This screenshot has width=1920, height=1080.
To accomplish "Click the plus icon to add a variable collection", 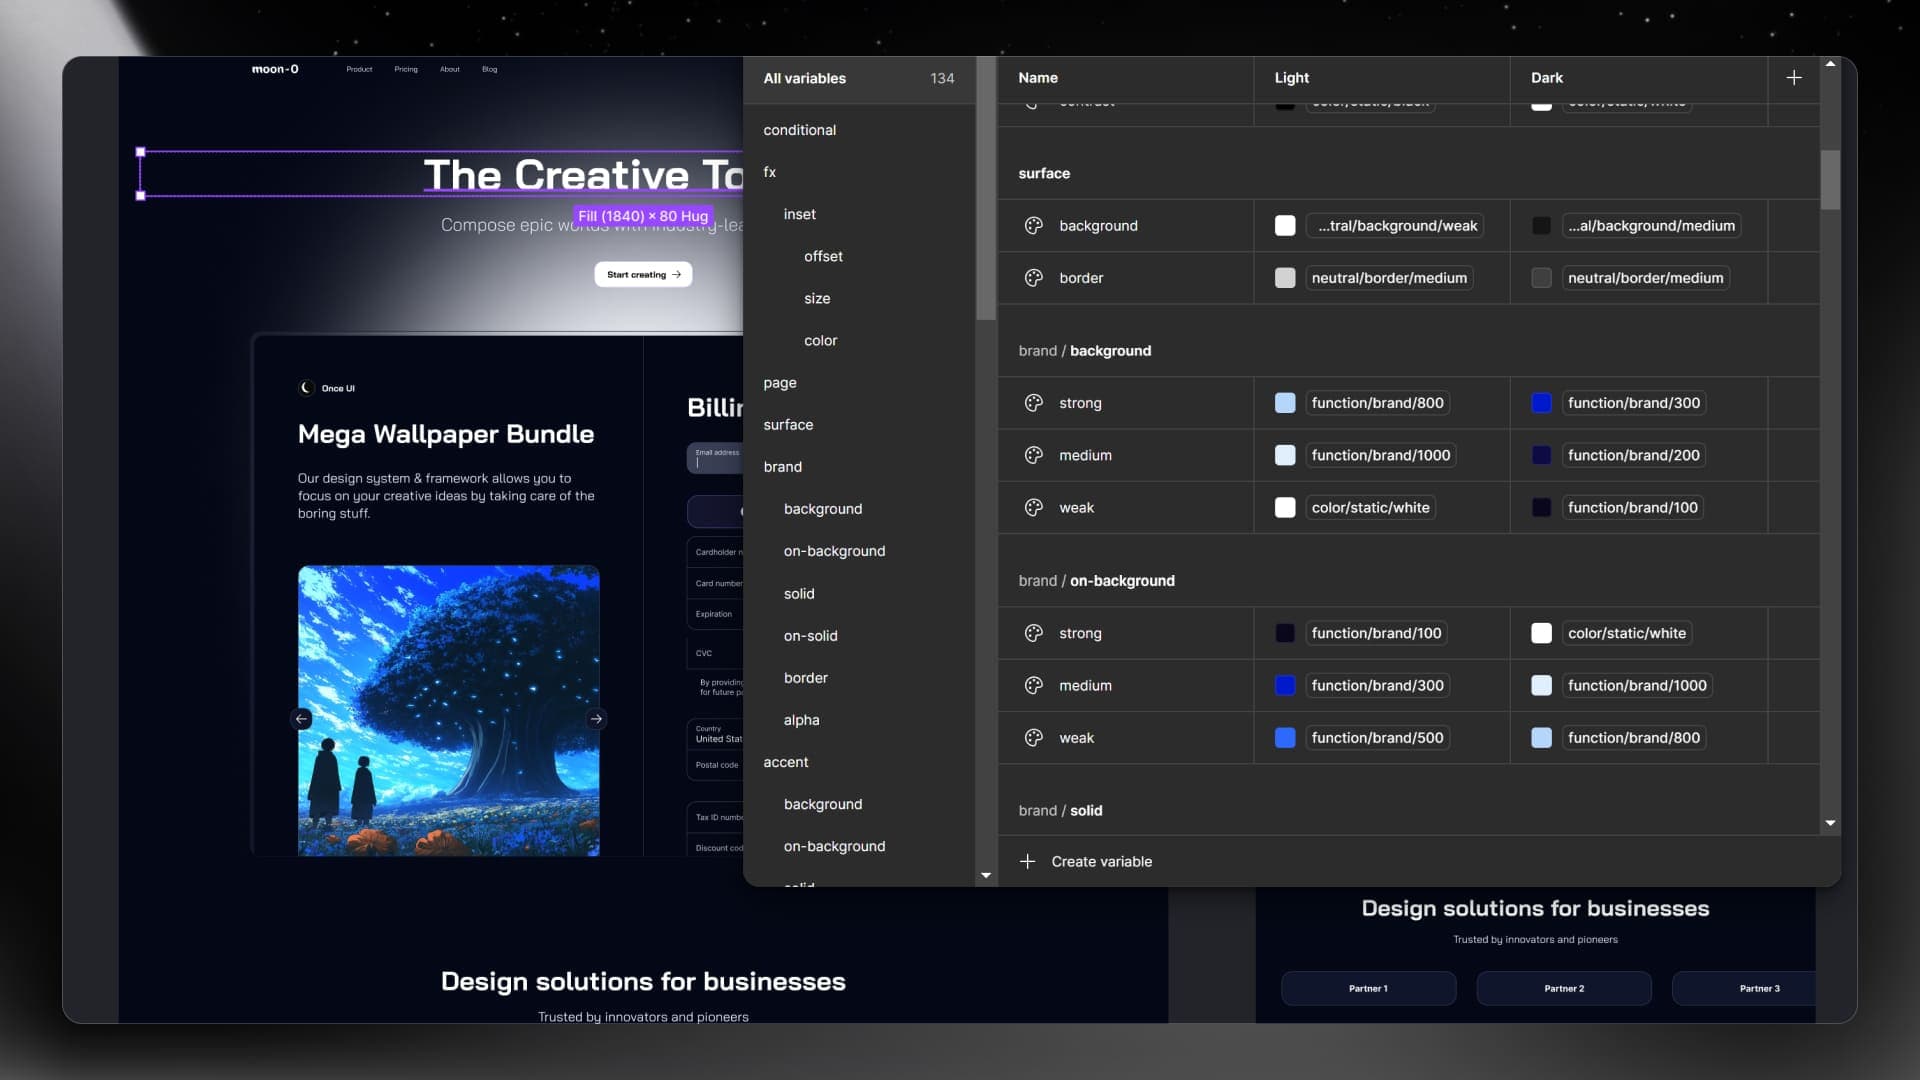I will [x=1794, y=77].
